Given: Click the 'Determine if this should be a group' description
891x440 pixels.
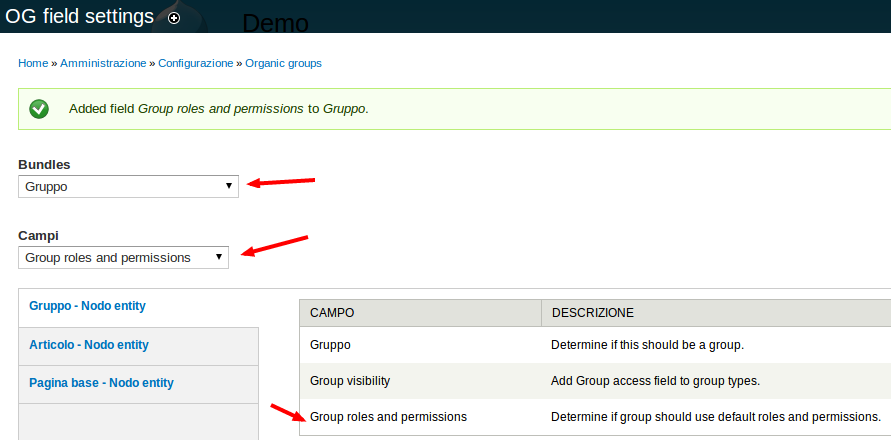Looking at the screenshot, I should click(x=647, y=345).
